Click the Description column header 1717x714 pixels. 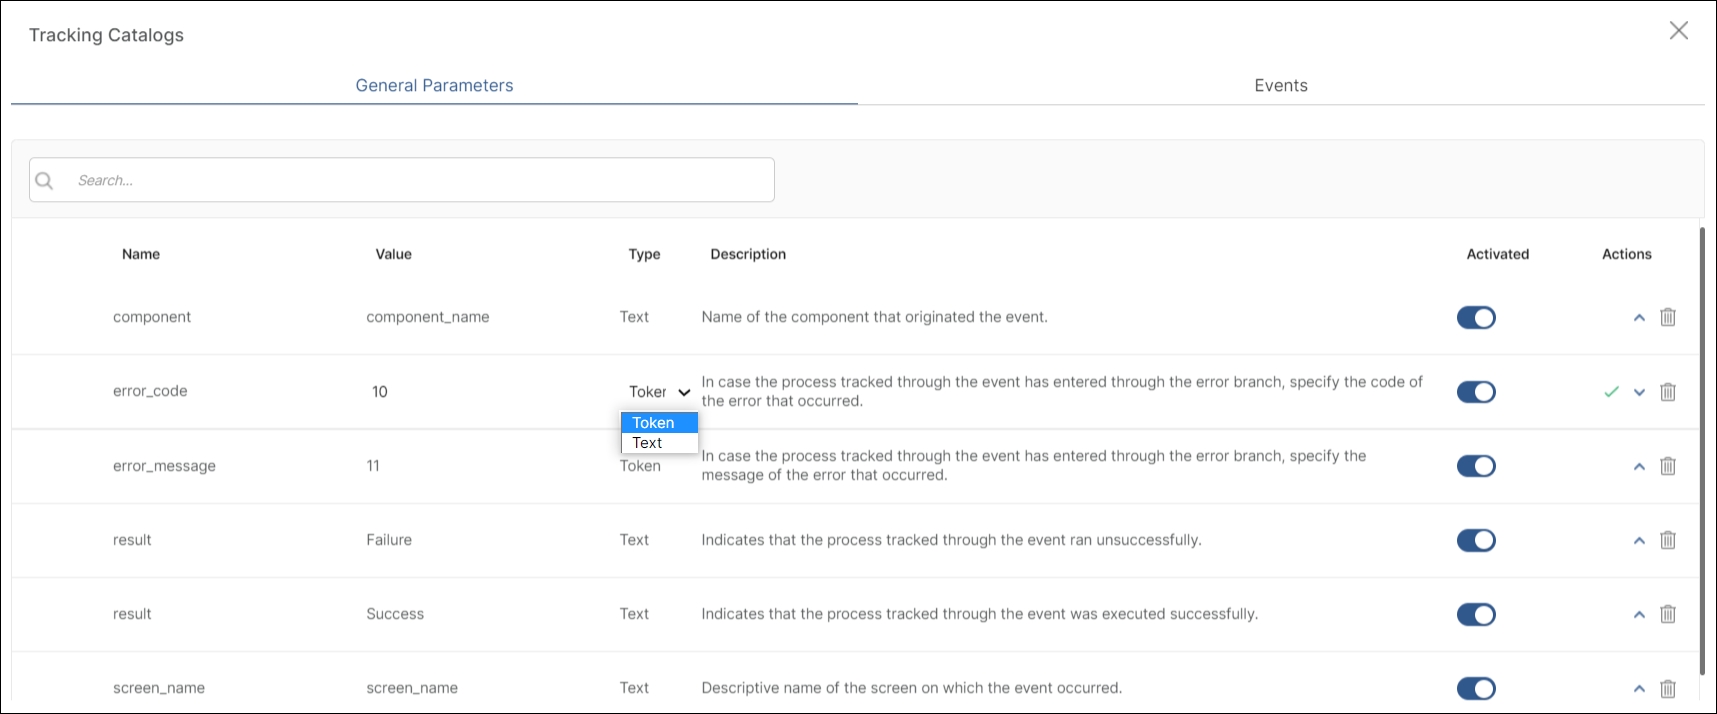point(748,254)
